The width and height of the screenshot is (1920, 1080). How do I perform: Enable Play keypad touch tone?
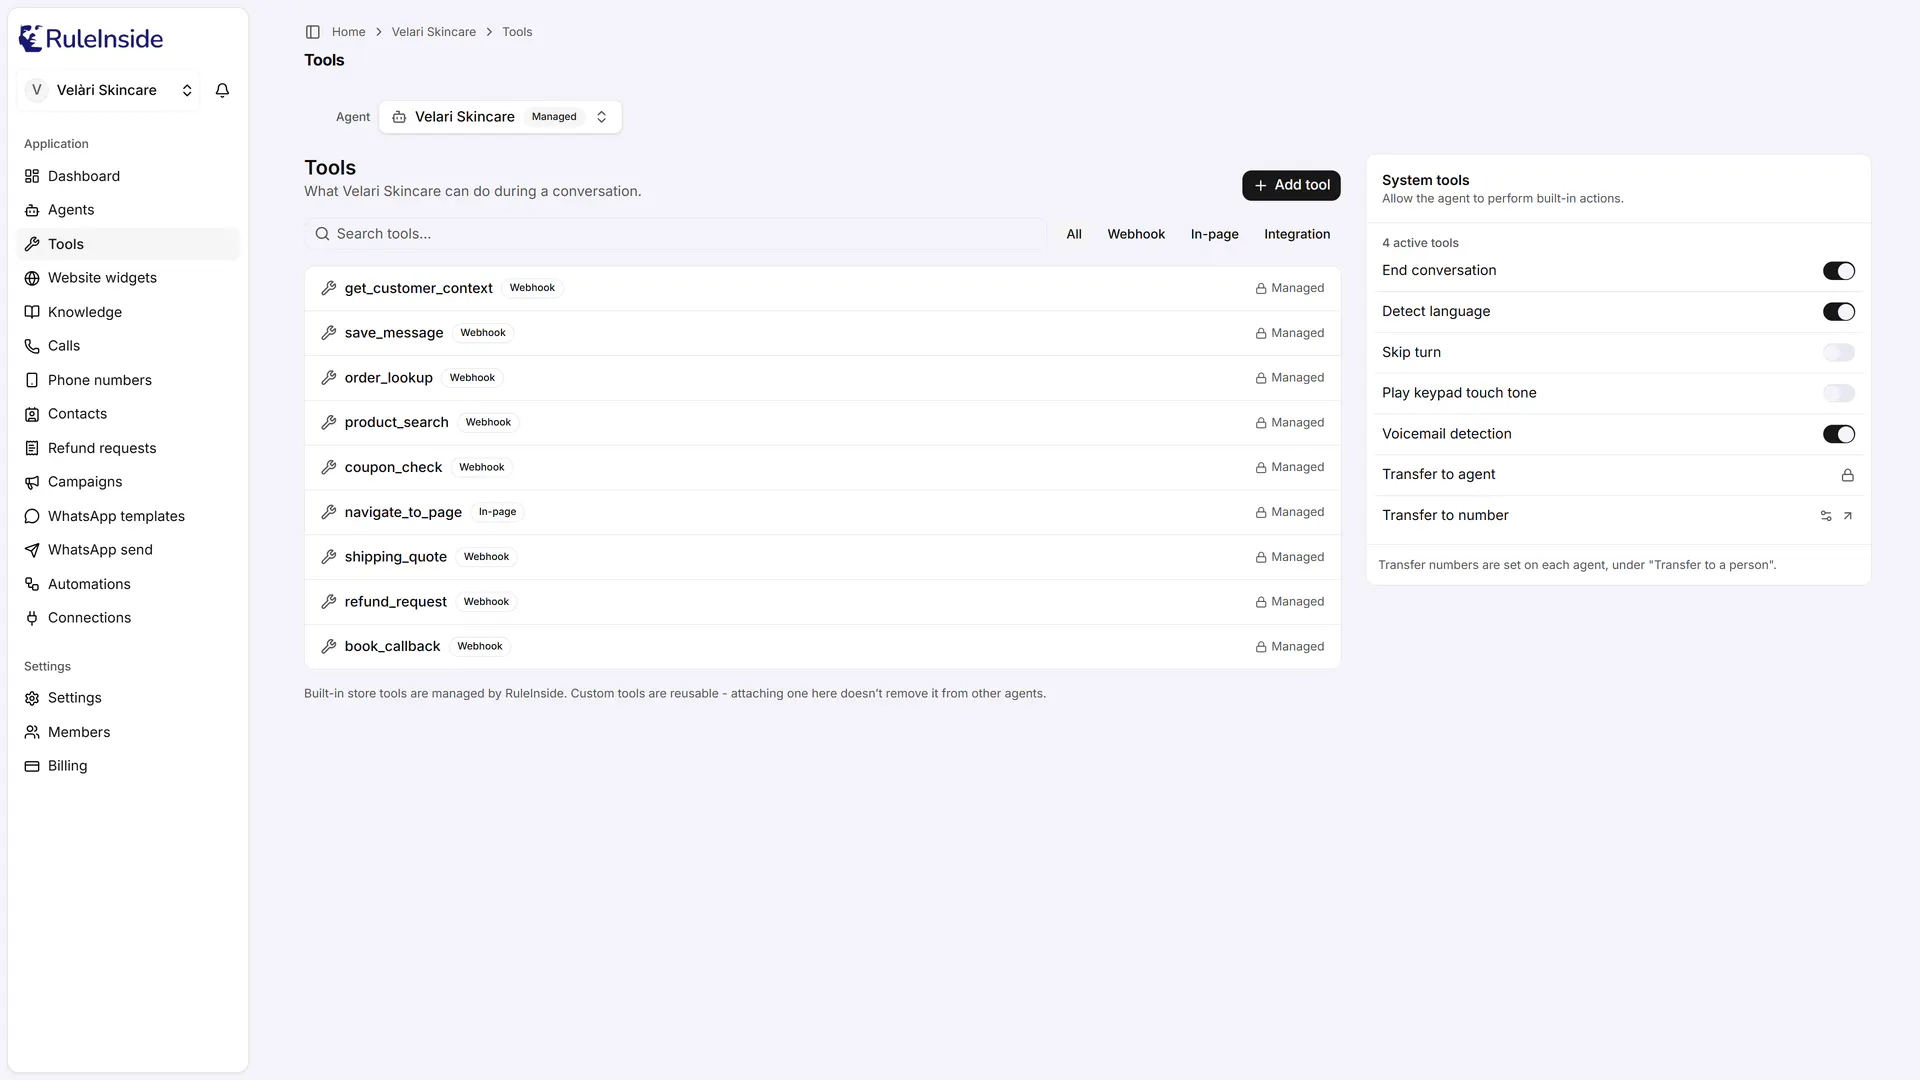[1838, 393]
